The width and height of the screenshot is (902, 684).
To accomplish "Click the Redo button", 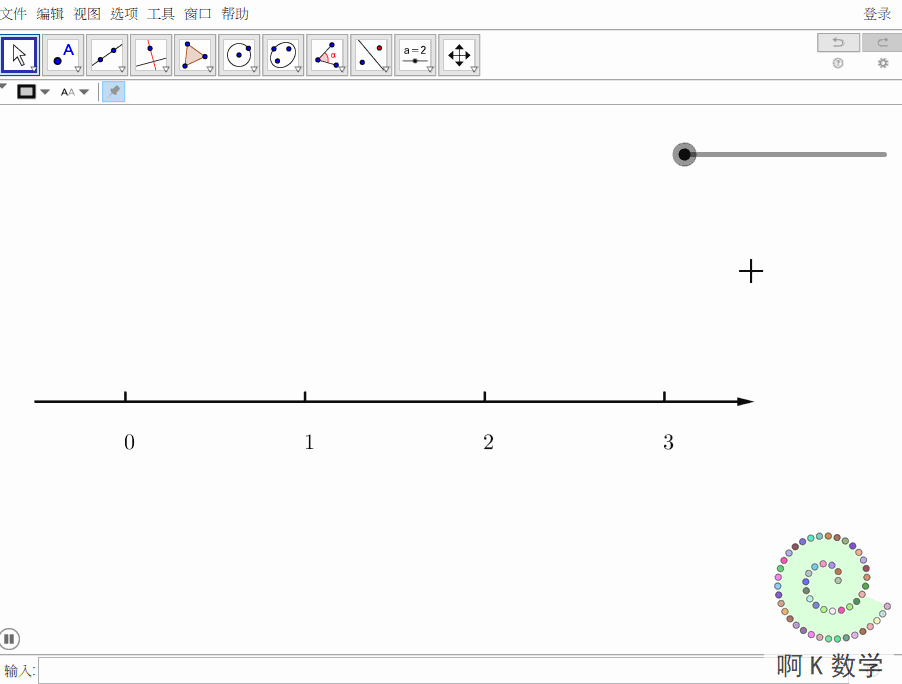I will [882, 43].
